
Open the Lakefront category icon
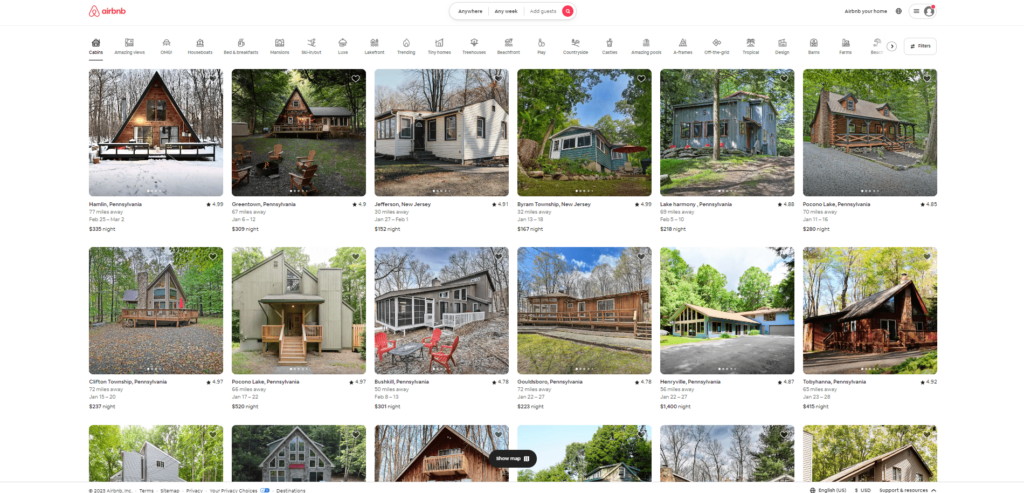tap(374, 42)
